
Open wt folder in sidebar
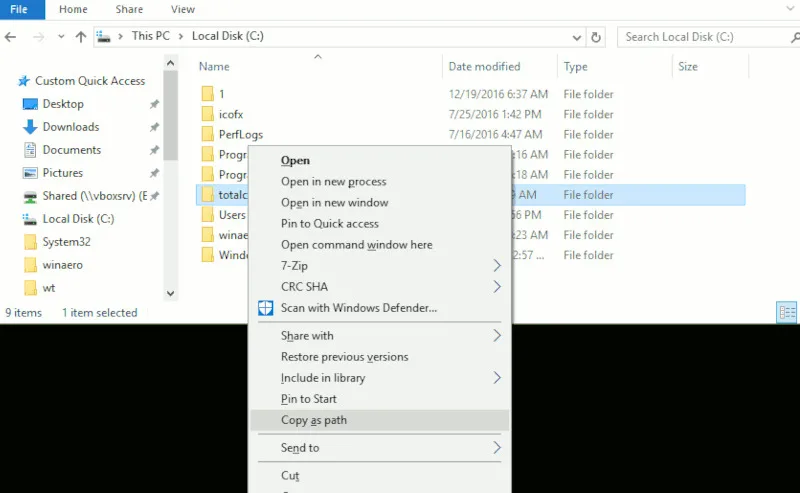(x=48, y=288)
